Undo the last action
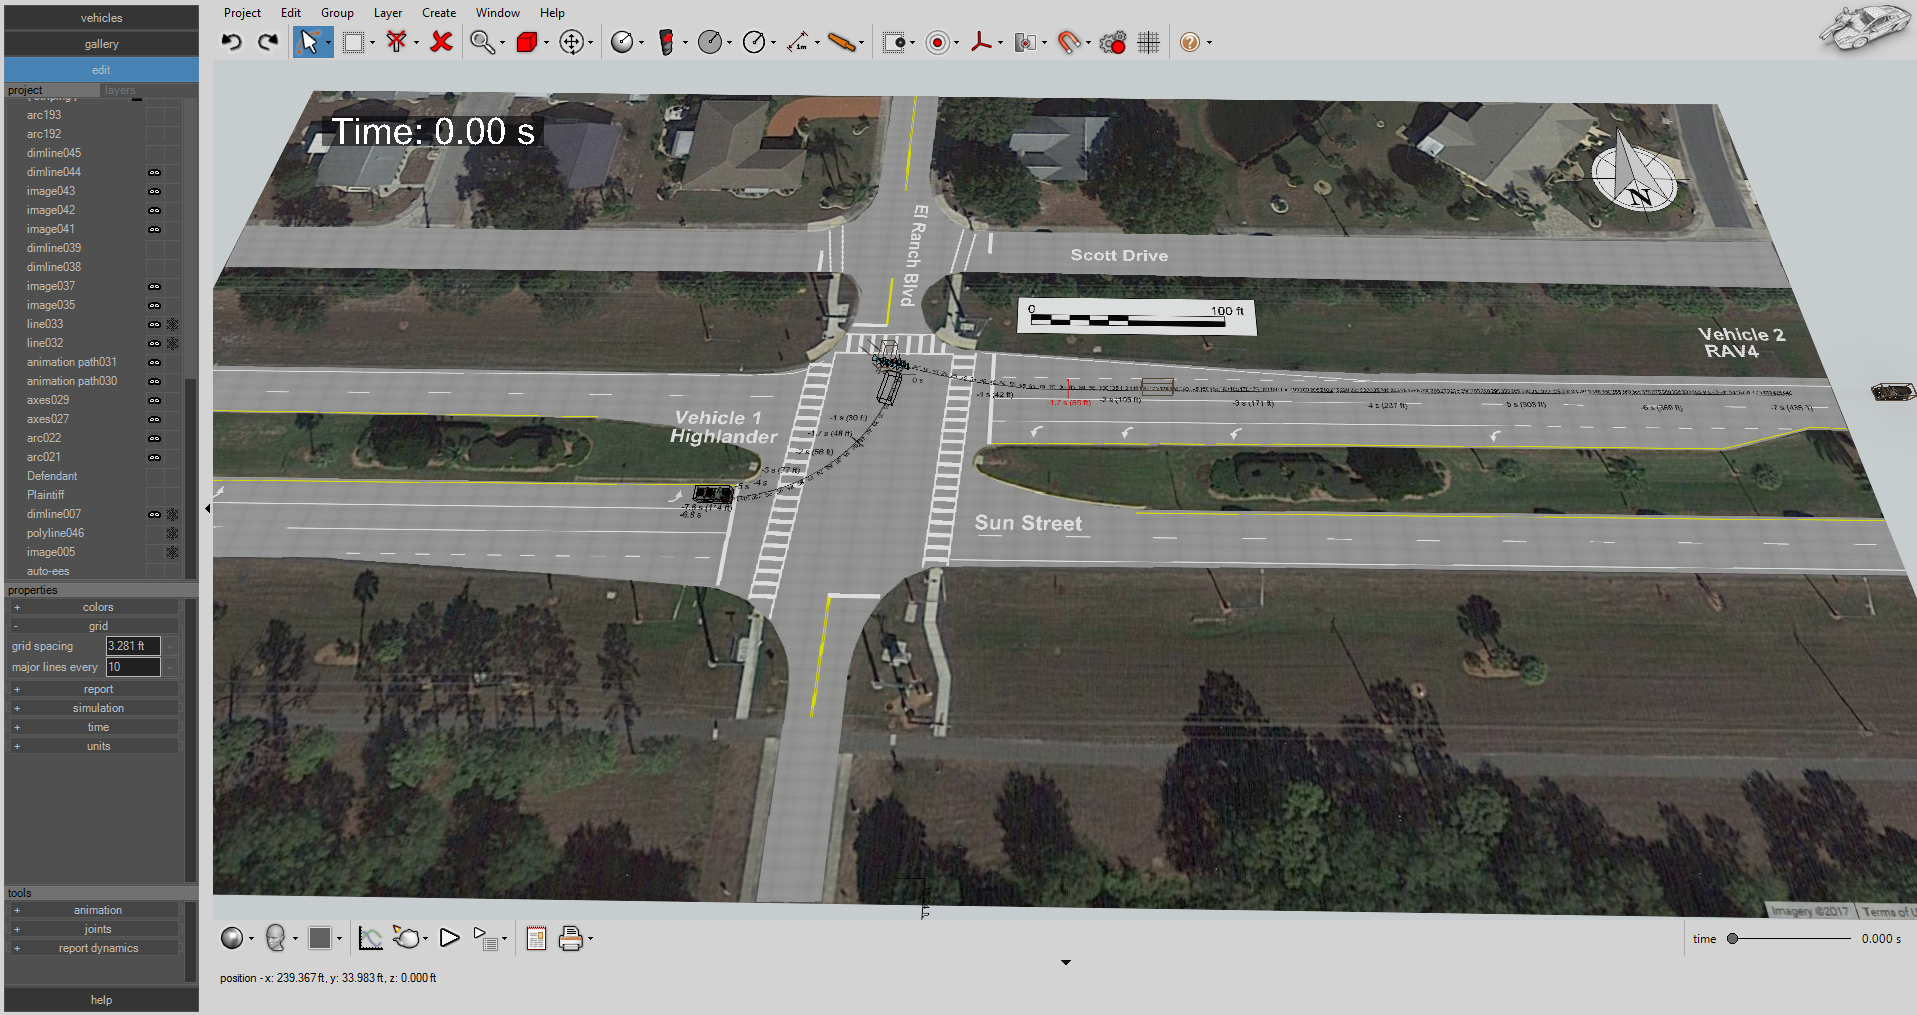Screen dimensions: 1917x1015 [232, 42]
